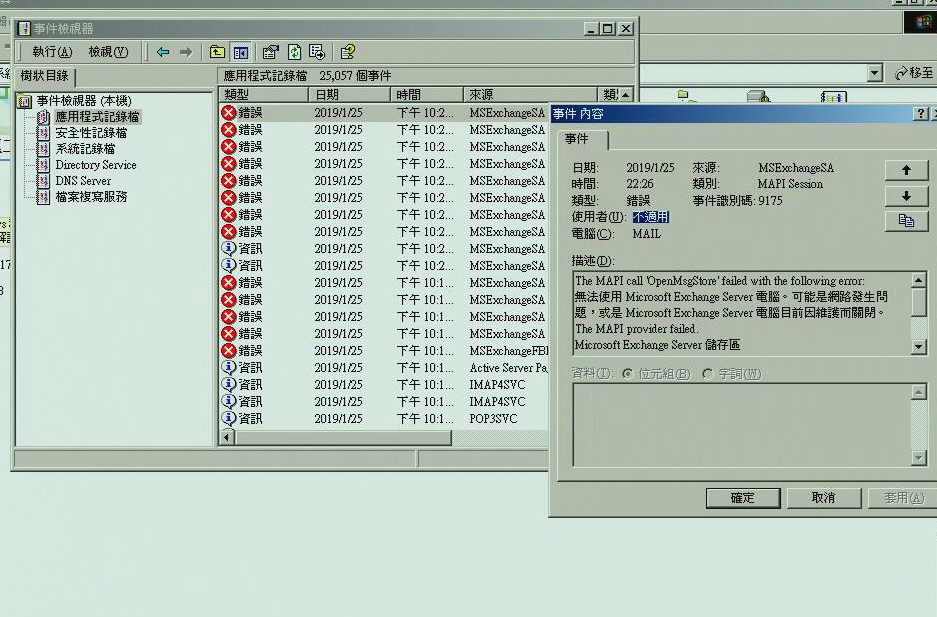Click the error icon of the MSExchangeFBl row
This screenshot has width=937, height=617.
(228, 351)
